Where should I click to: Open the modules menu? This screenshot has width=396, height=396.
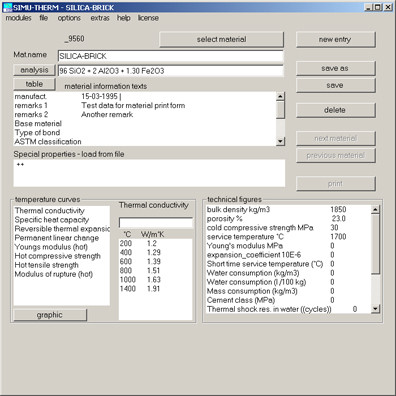18,18
